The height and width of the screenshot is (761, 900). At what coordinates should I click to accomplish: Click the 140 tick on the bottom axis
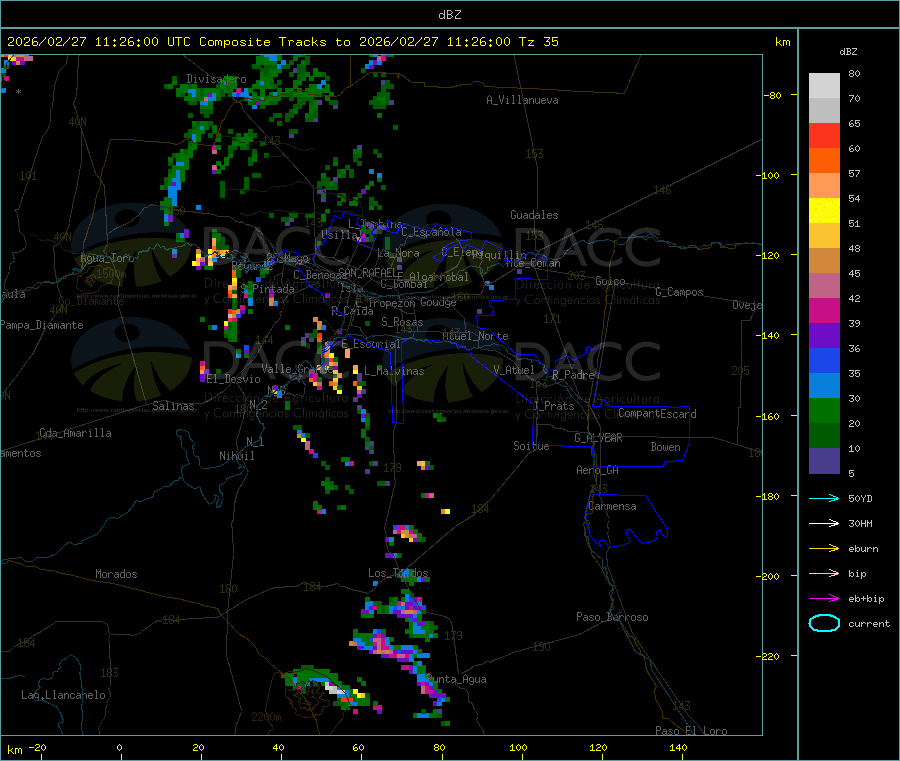click(x=678, y=747)
